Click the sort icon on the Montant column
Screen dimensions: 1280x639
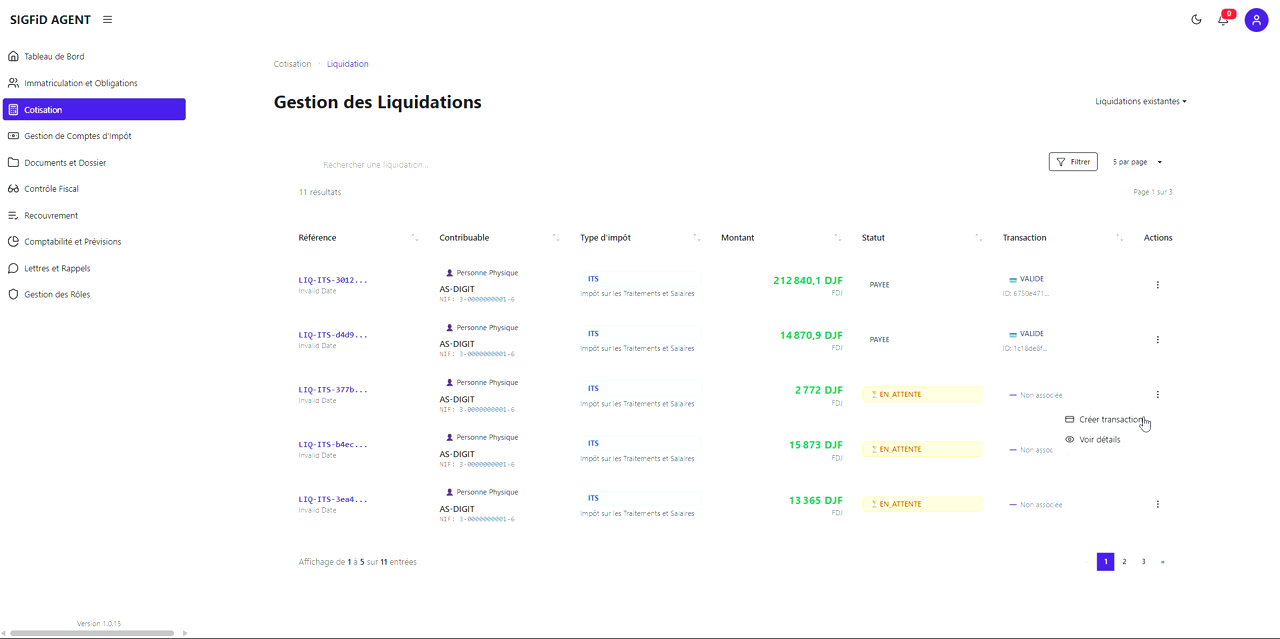tap(838, 238)
